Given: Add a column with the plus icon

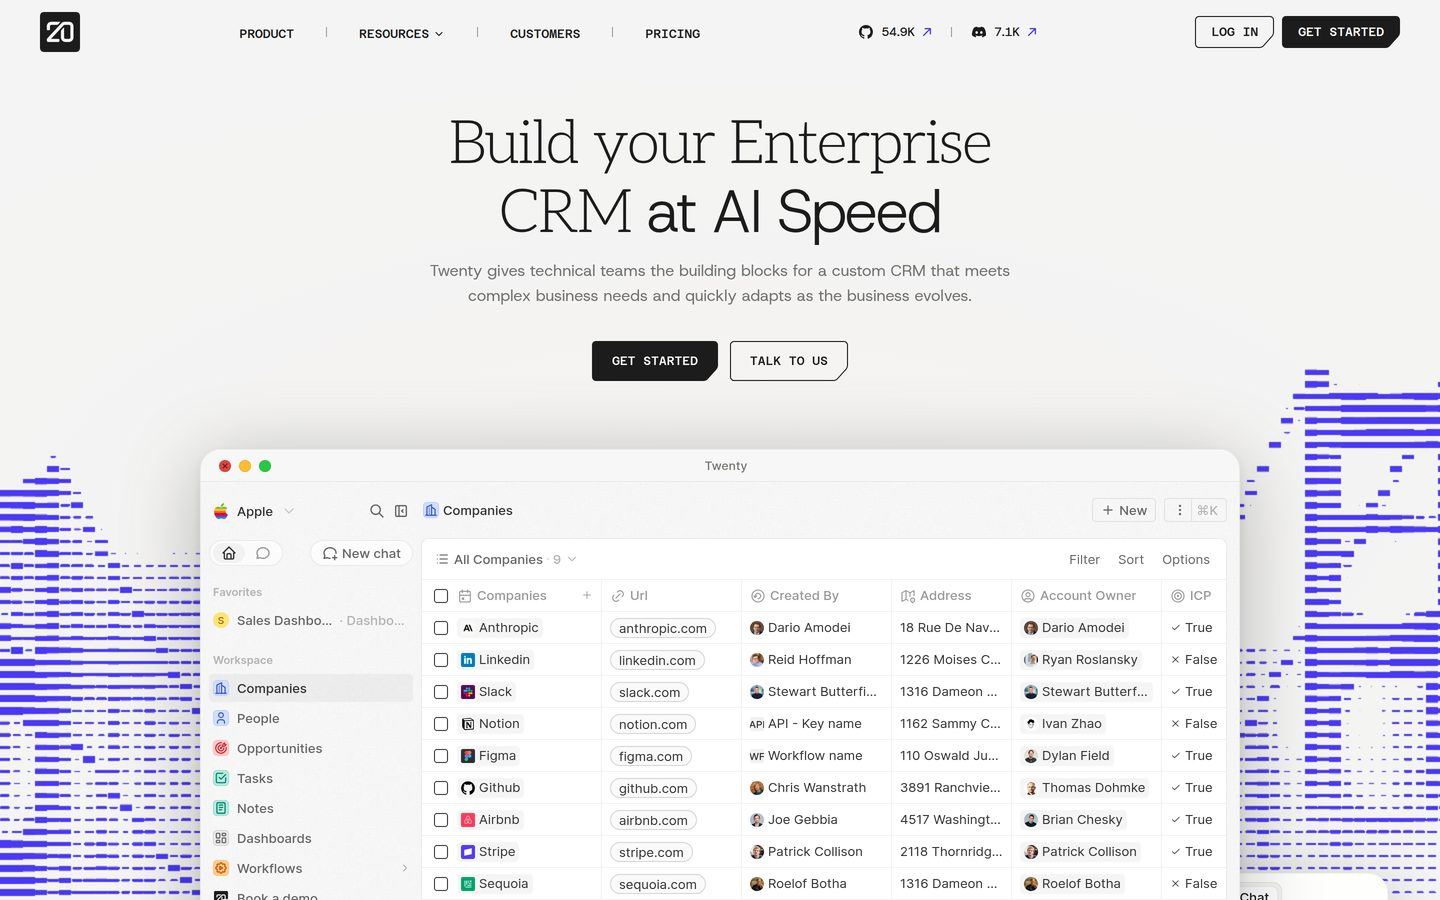Looking at the screenshot, I should (x=587, y=595).
